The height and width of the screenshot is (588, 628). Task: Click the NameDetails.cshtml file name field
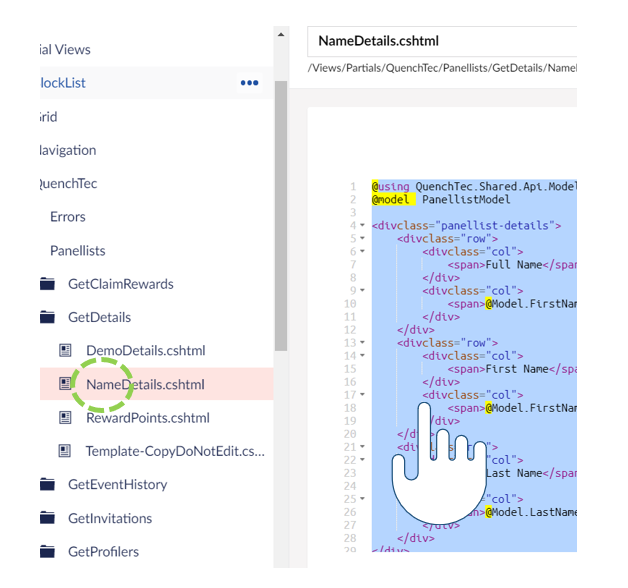click(442, 41)
